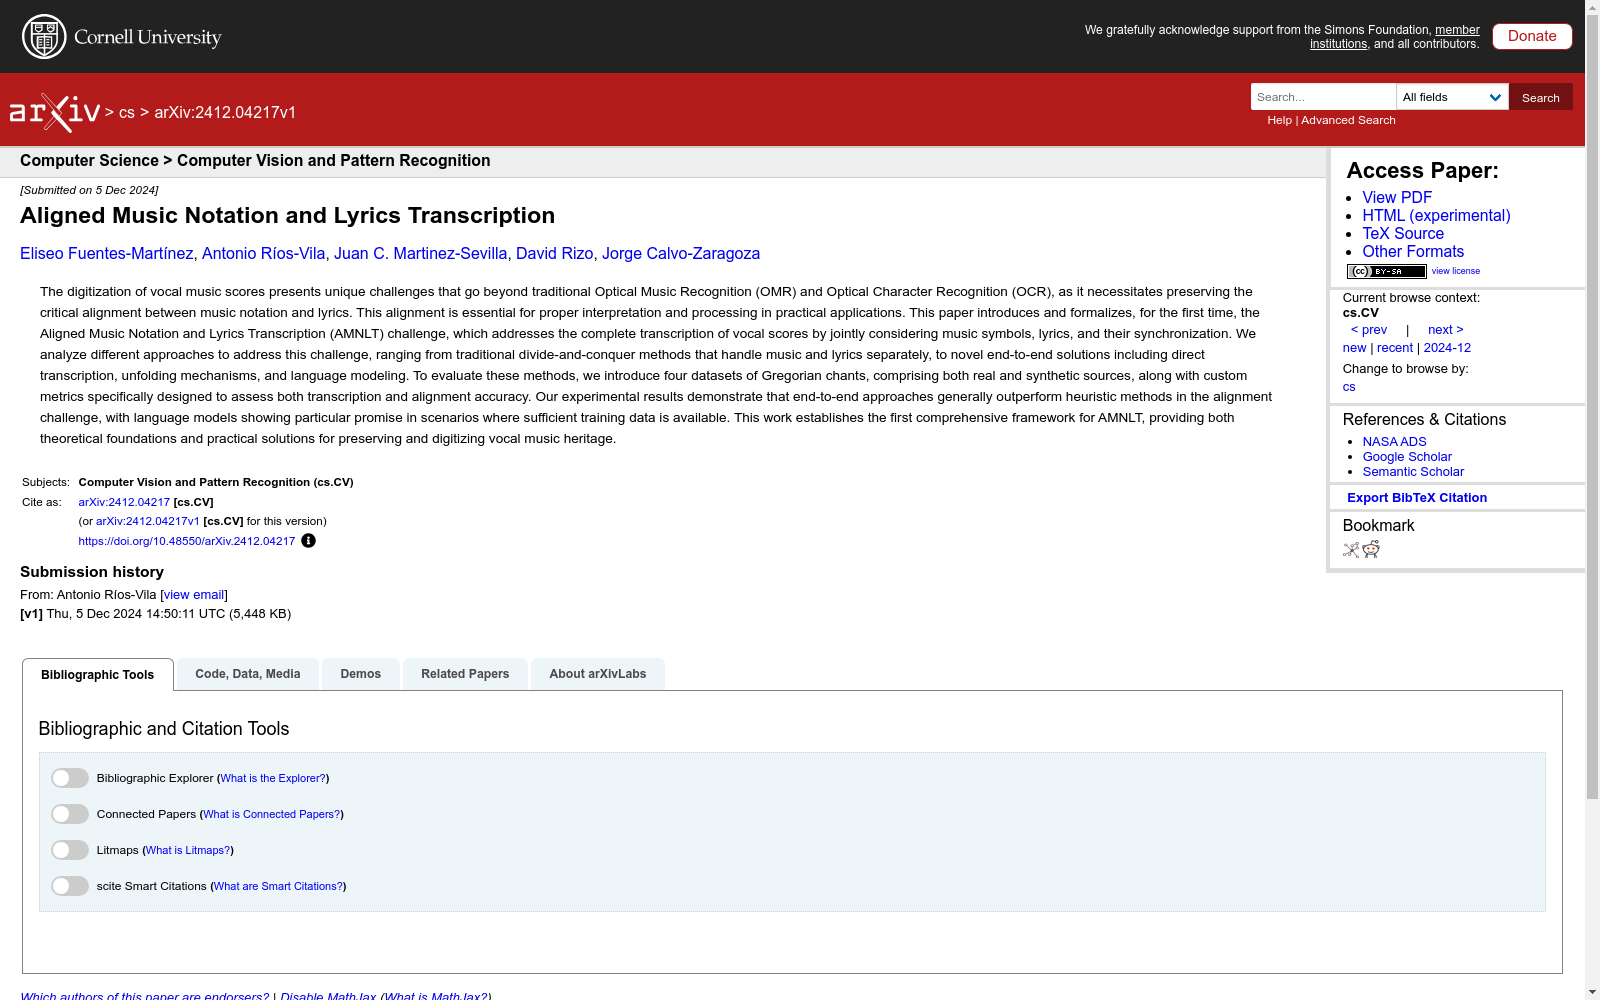Open the Help link

click(x=1280, y=120)
